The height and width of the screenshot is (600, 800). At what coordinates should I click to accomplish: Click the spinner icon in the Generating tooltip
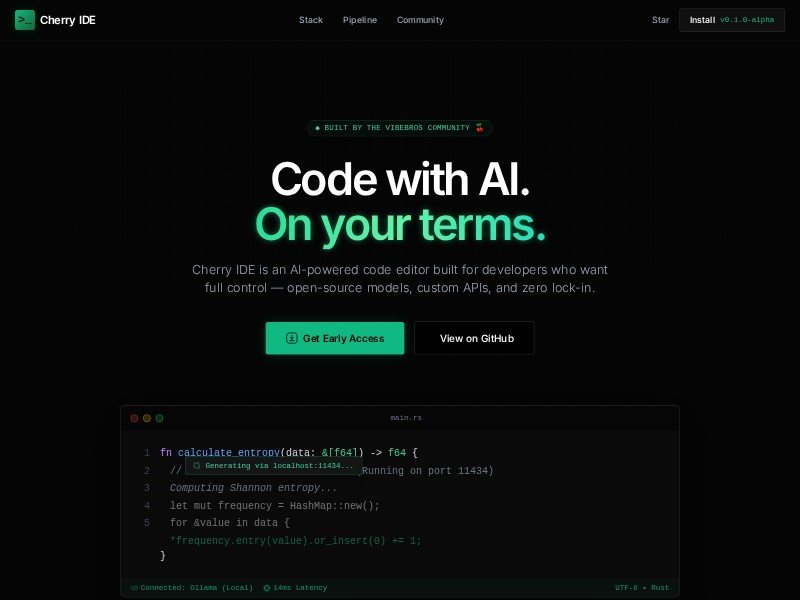pyautogui.click(x=198, y=466)
